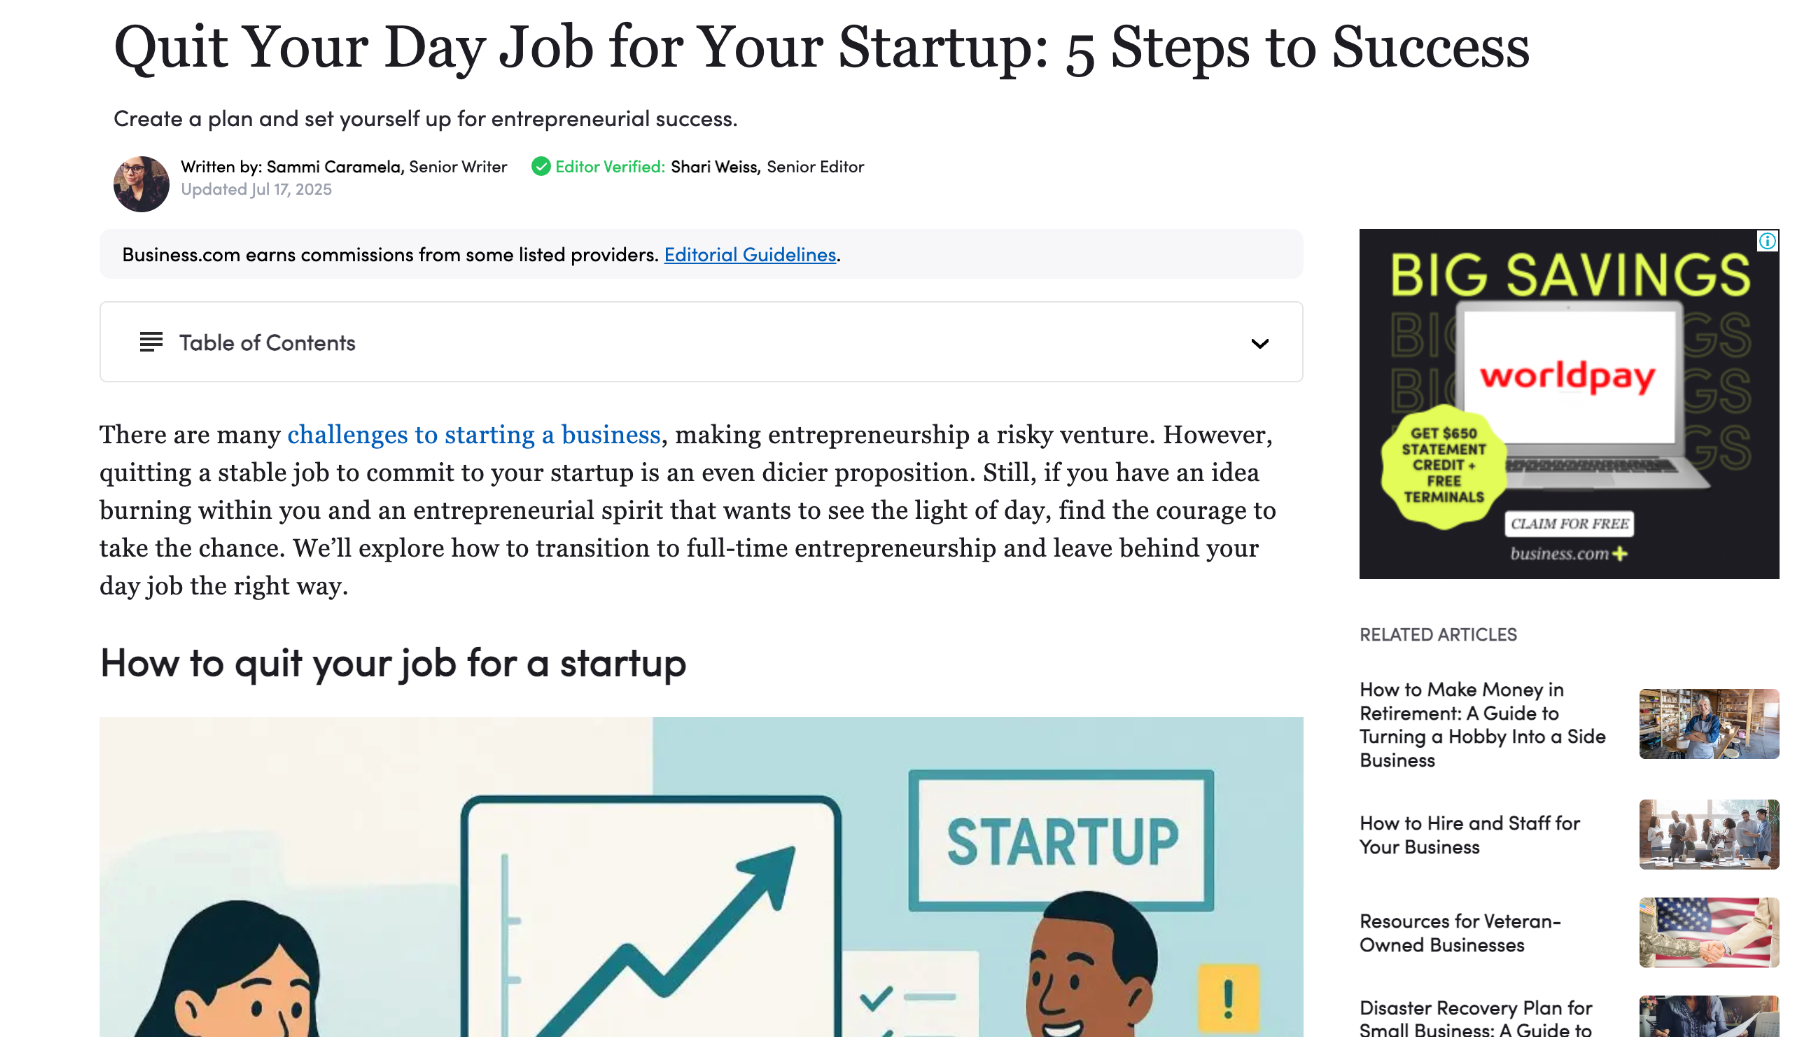Click the green Editor Verified checkmark icon

pos(541,167)
